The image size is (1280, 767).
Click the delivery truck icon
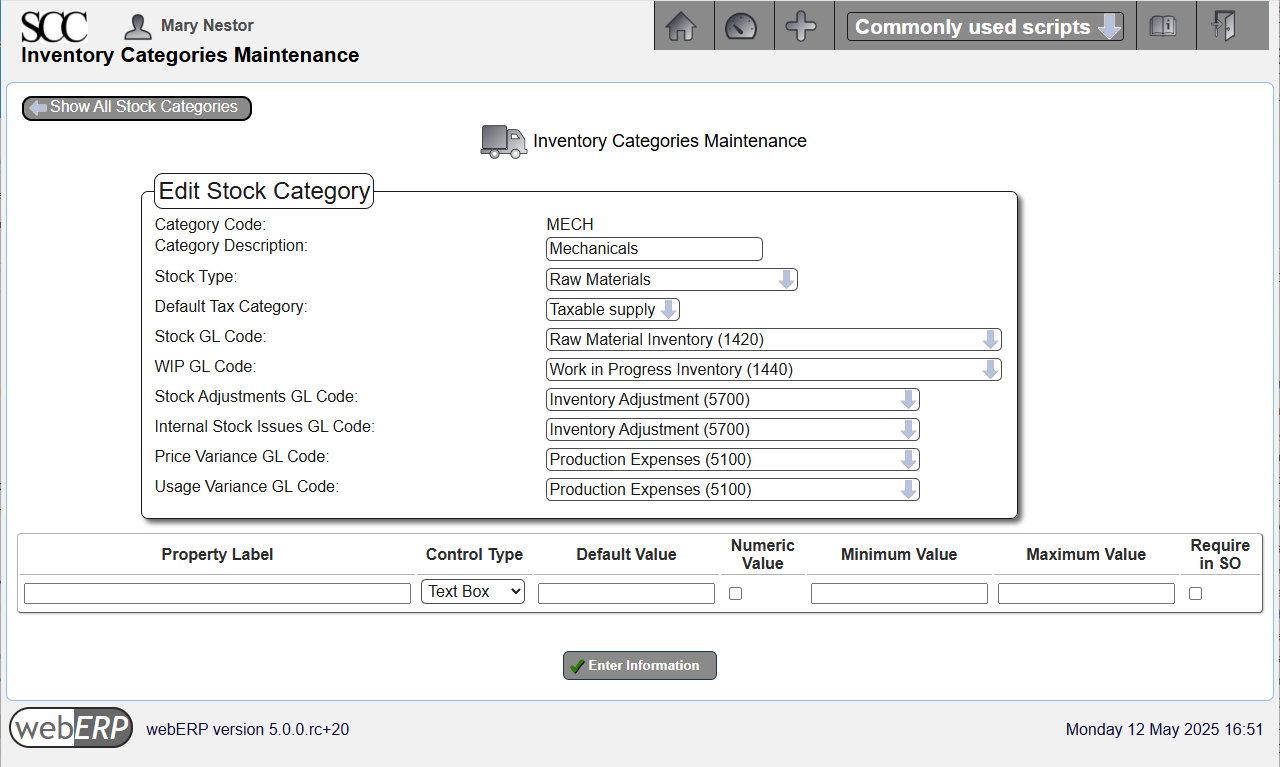(504, 142)
